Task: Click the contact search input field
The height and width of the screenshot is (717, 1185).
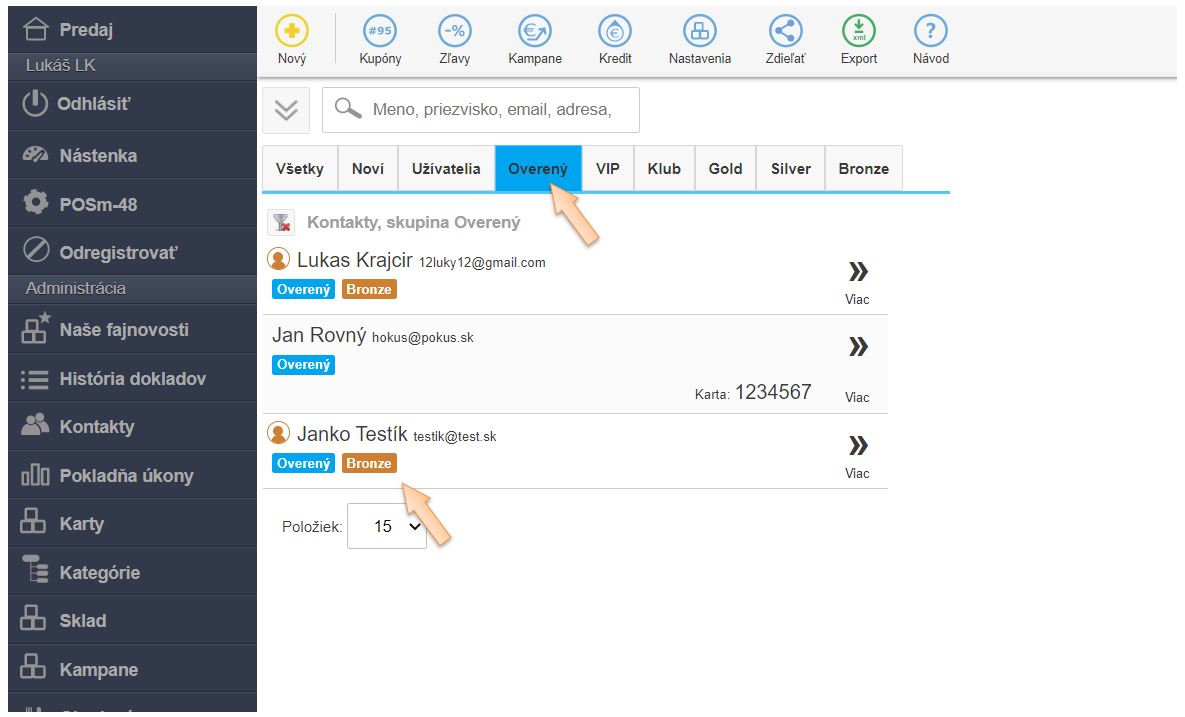Action: tap(490, 110)
